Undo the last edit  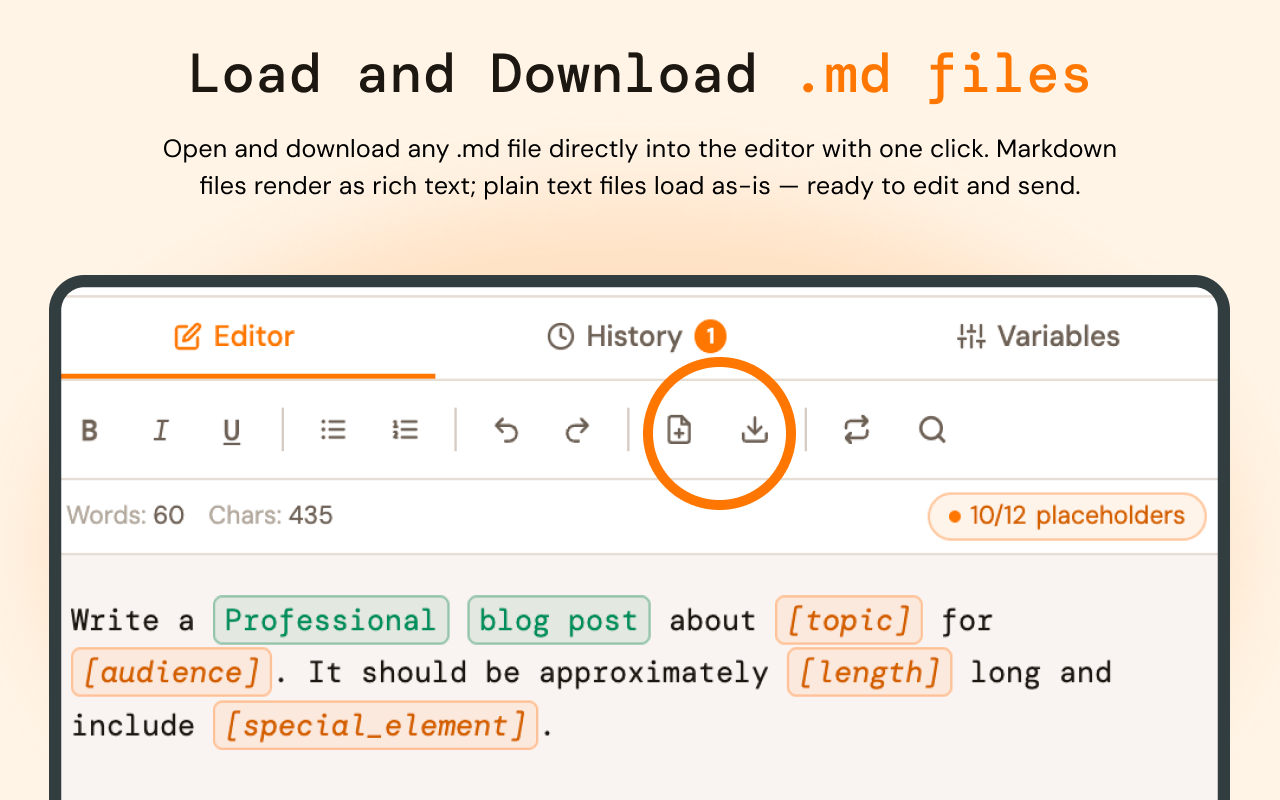click(x=507, y=430)
